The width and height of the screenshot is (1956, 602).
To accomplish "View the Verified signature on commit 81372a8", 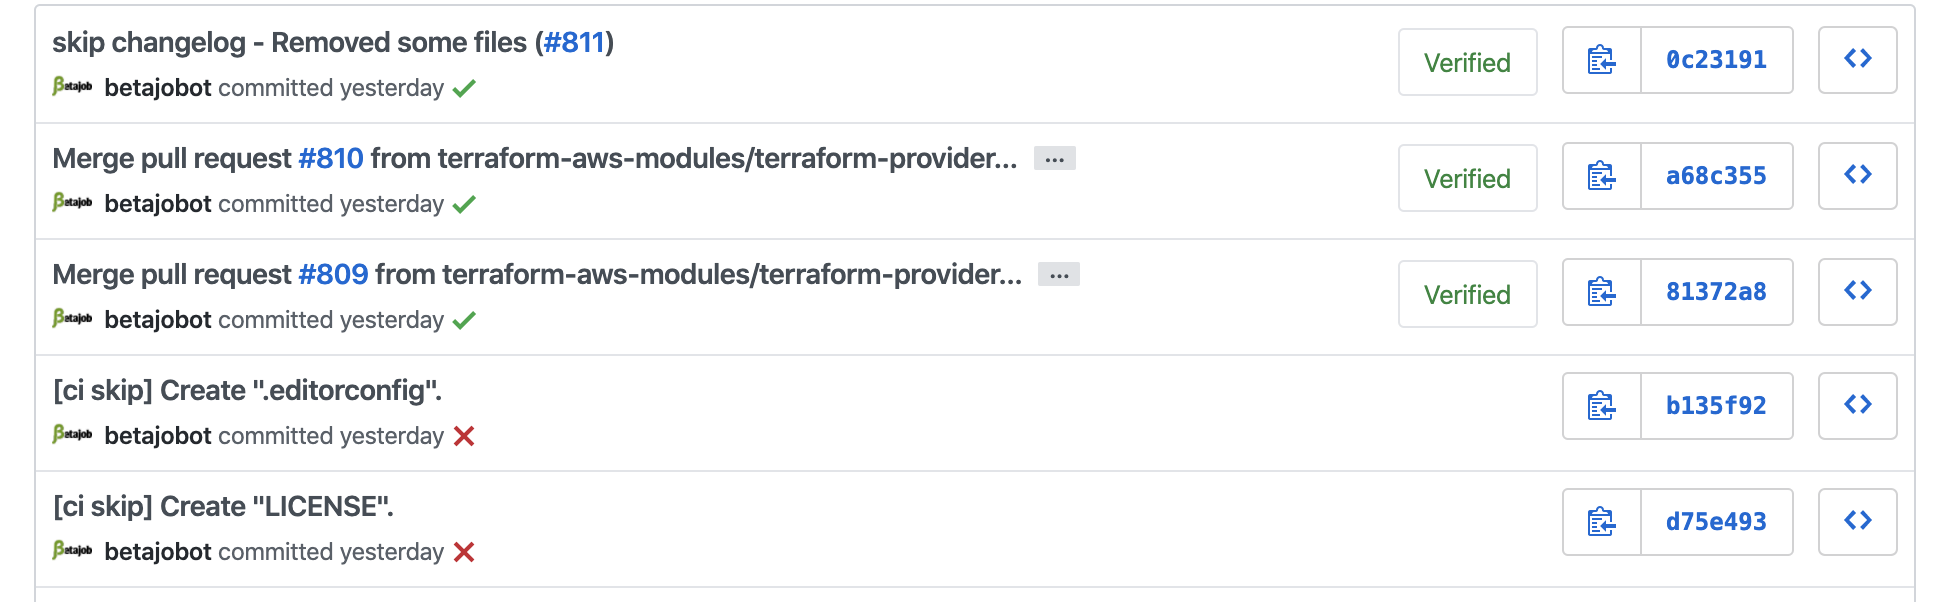I will coord(1467,294).
